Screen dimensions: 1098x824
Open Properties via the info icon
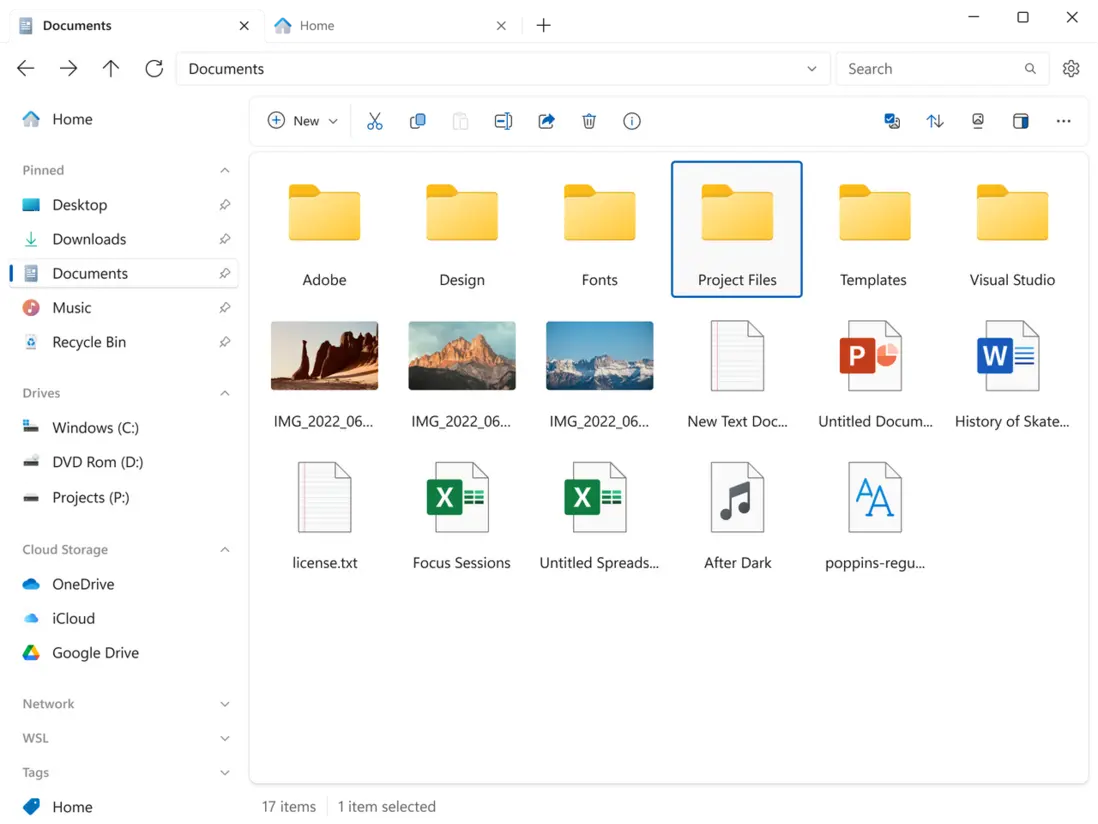pos(632,121)
